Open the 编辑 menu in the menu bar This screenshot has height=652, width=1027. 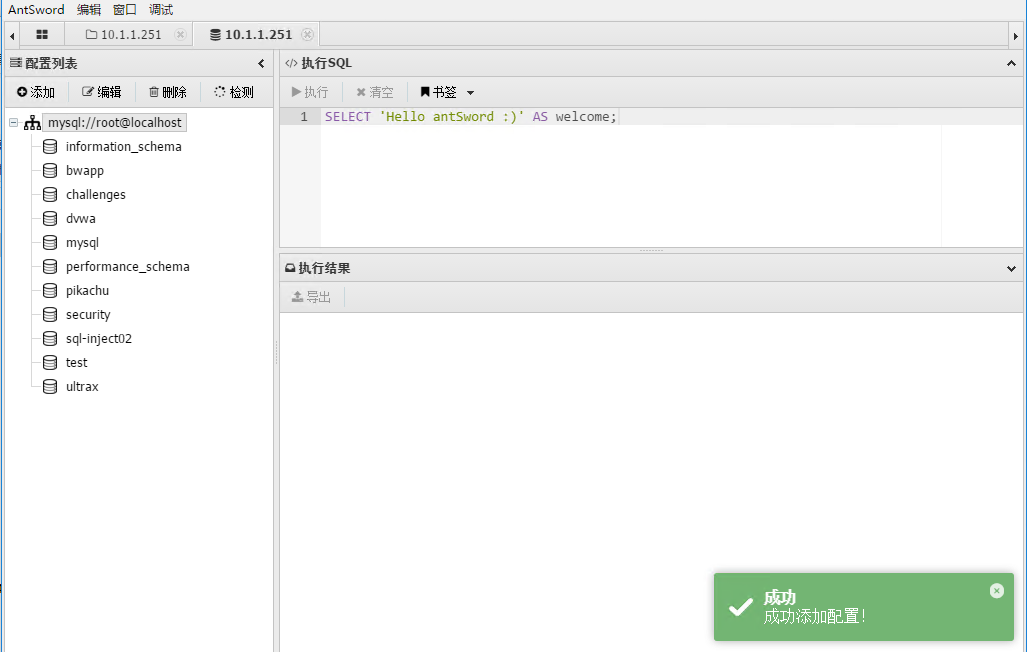89,10
